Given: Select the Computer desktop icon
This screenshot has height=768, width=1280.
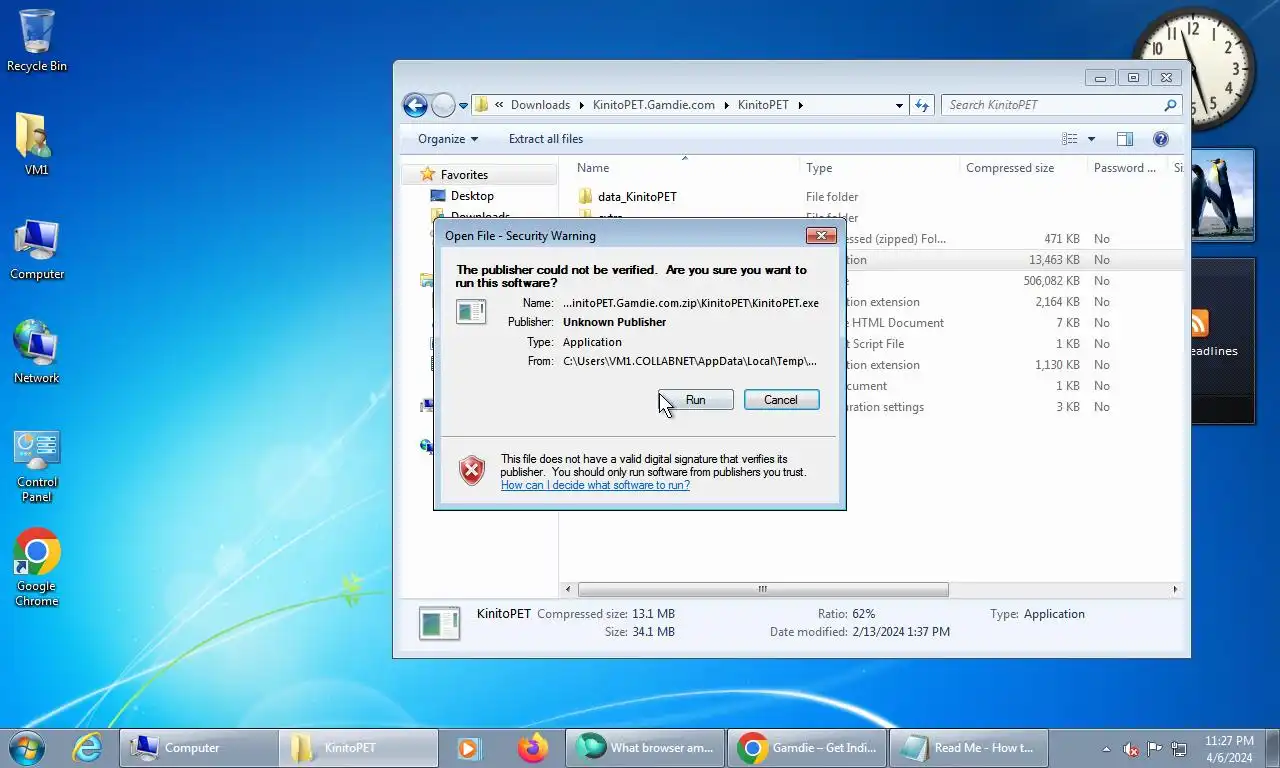Looking at the screenshot, I should point(37,249).
